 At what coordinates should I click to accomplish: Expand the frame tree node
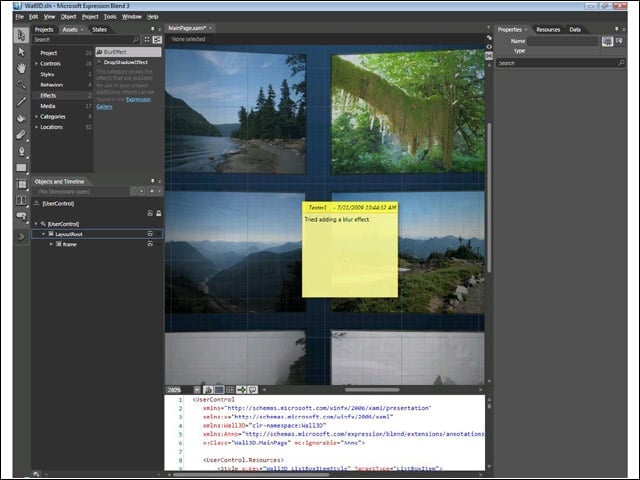51,244
